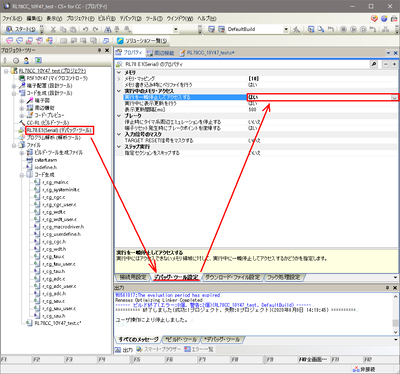This screenshot has height=374, width=400.
Task: Open the DefaultBuild configuration dropdown
Action: pyautogui.click(x=286, y=30)
